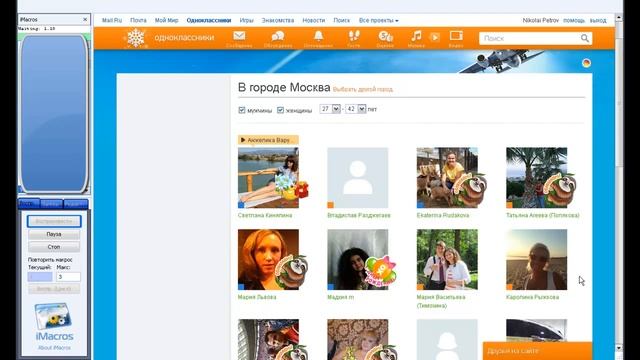Toggle the мужчины checkbox
The width and height of the screenshot is (640, 360).
(242, 110)
